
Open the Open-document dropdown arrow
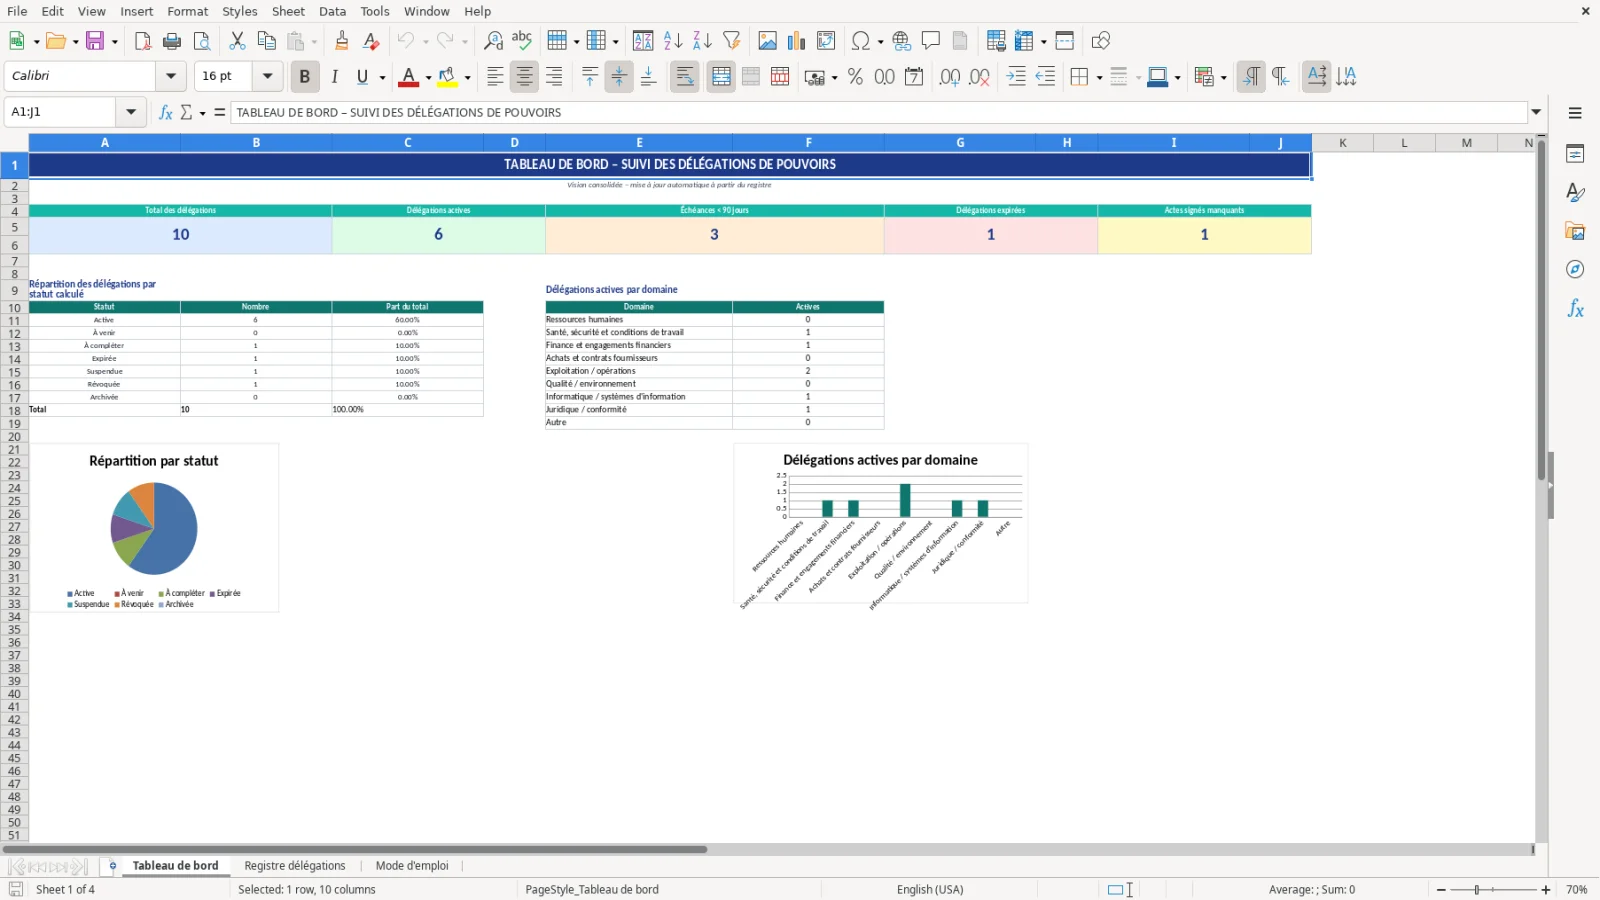point(76,42)
